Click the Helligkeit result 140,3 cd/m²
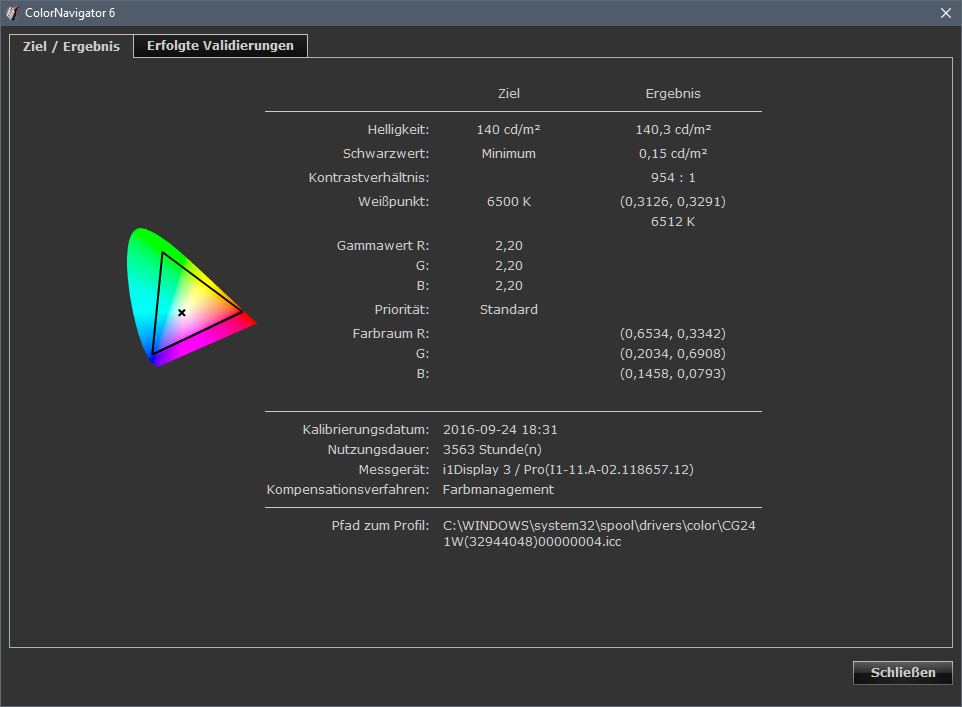This screenshot has width=962, height=707. [x=673, y=129]
